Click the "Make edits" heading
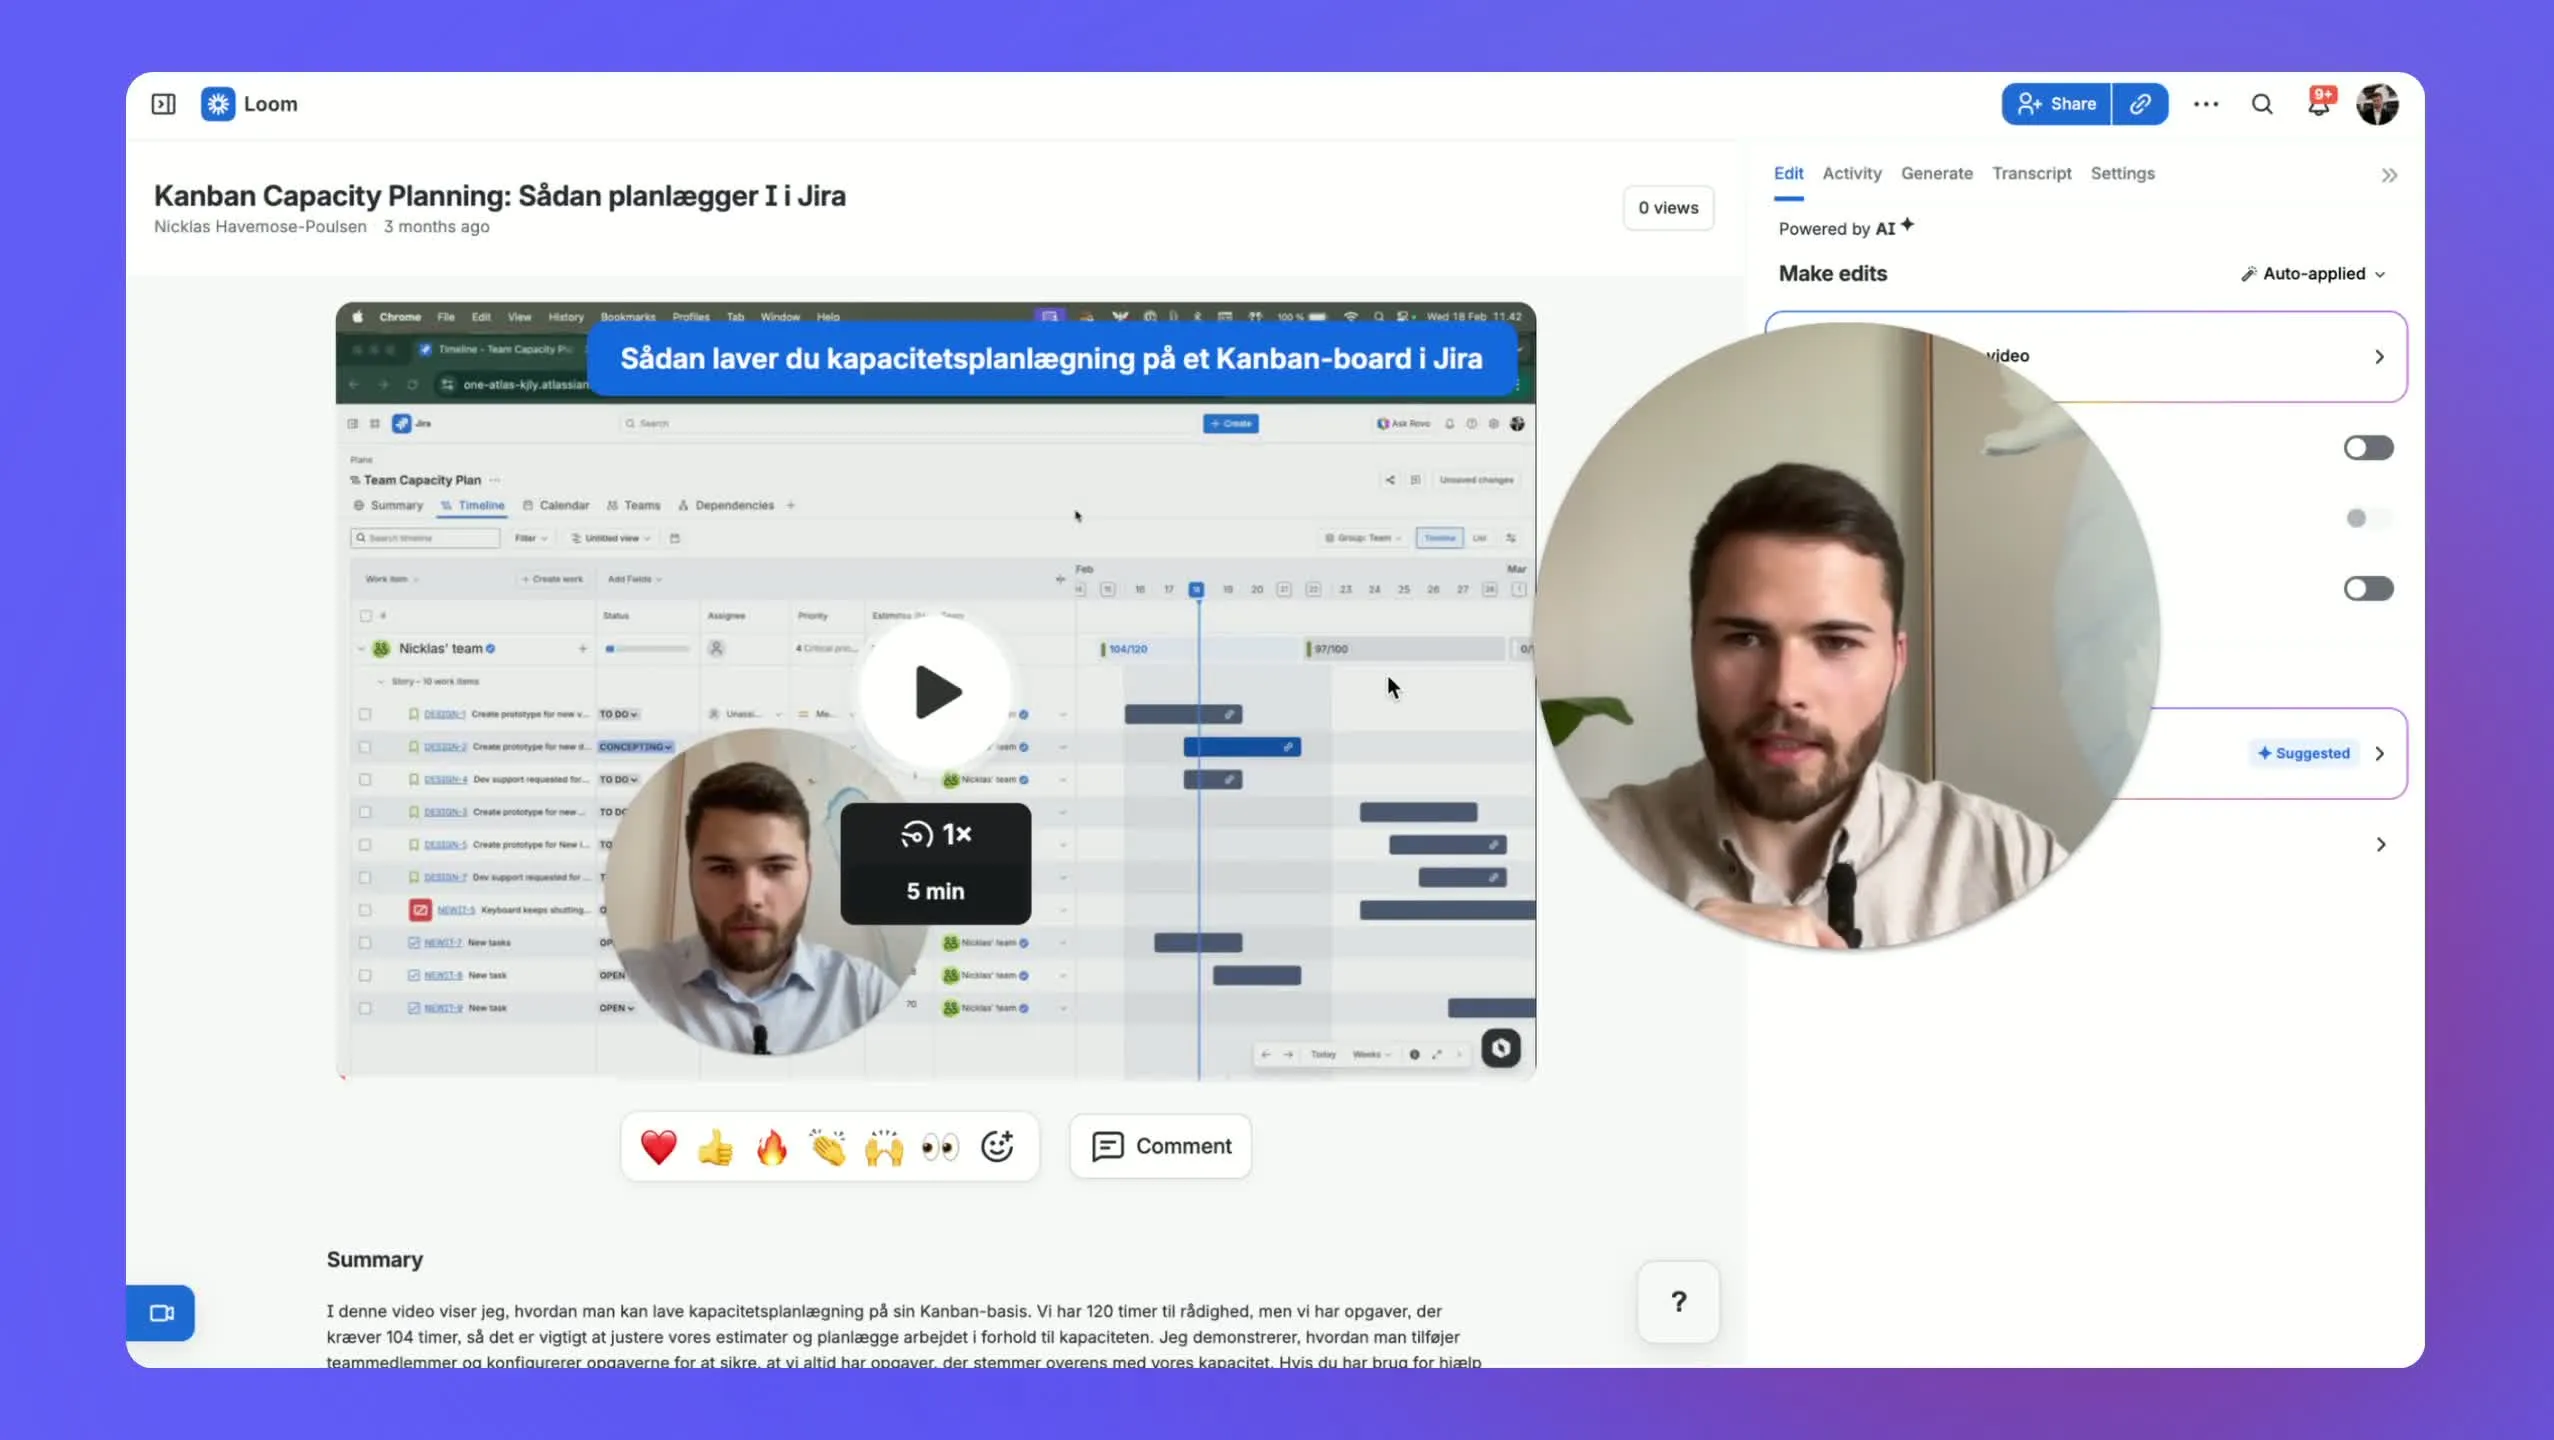The image size is (2554, 1440). [x=1832, y=274]
